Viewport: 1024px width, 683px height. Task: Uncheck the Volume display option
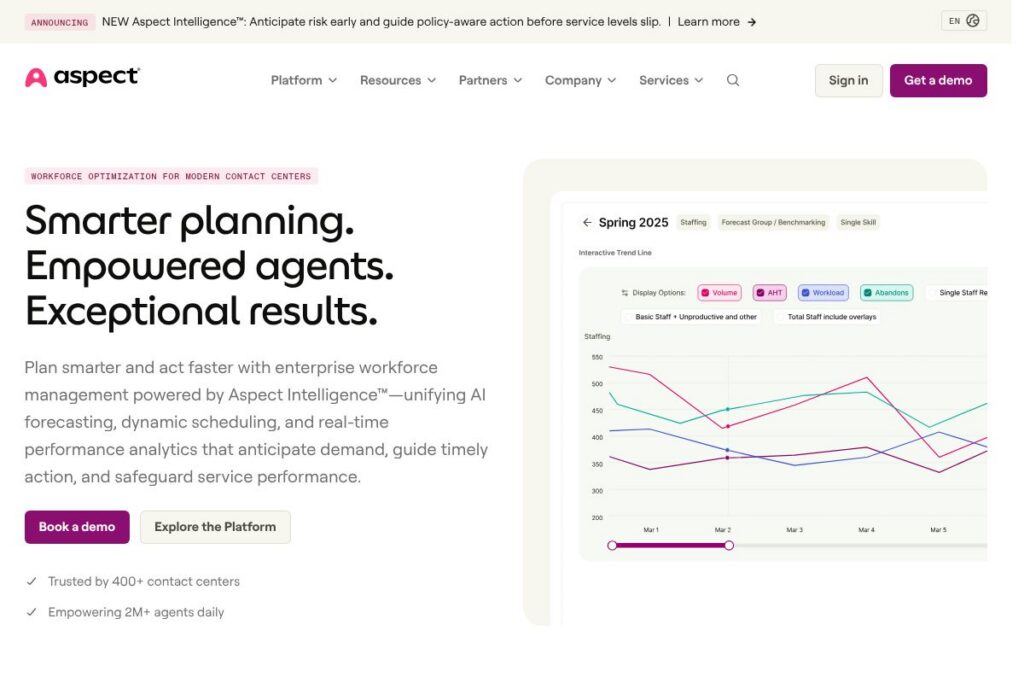click(x=706, y=293)
